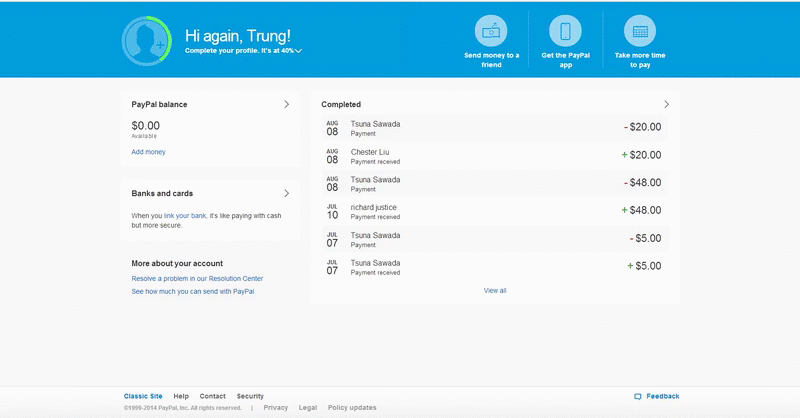This screenshot has width=800, height=418.
Task: Click the Hi again, Trung! greeting
Action: coord(238,36)
